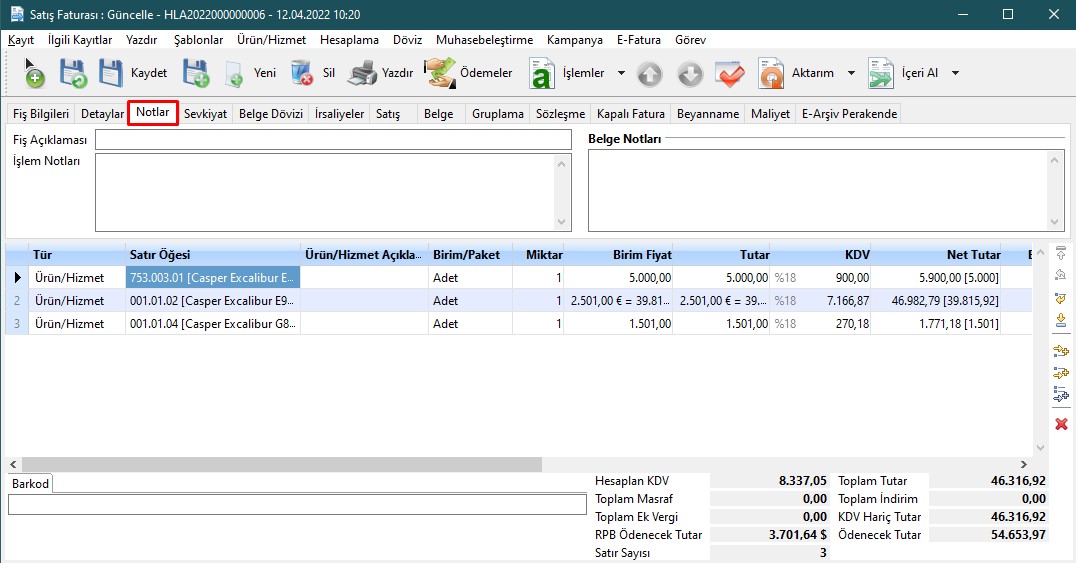Select the cell 753.003.01 [Casper Excalibur E...

pyautogui.click(x=213, y=277)
